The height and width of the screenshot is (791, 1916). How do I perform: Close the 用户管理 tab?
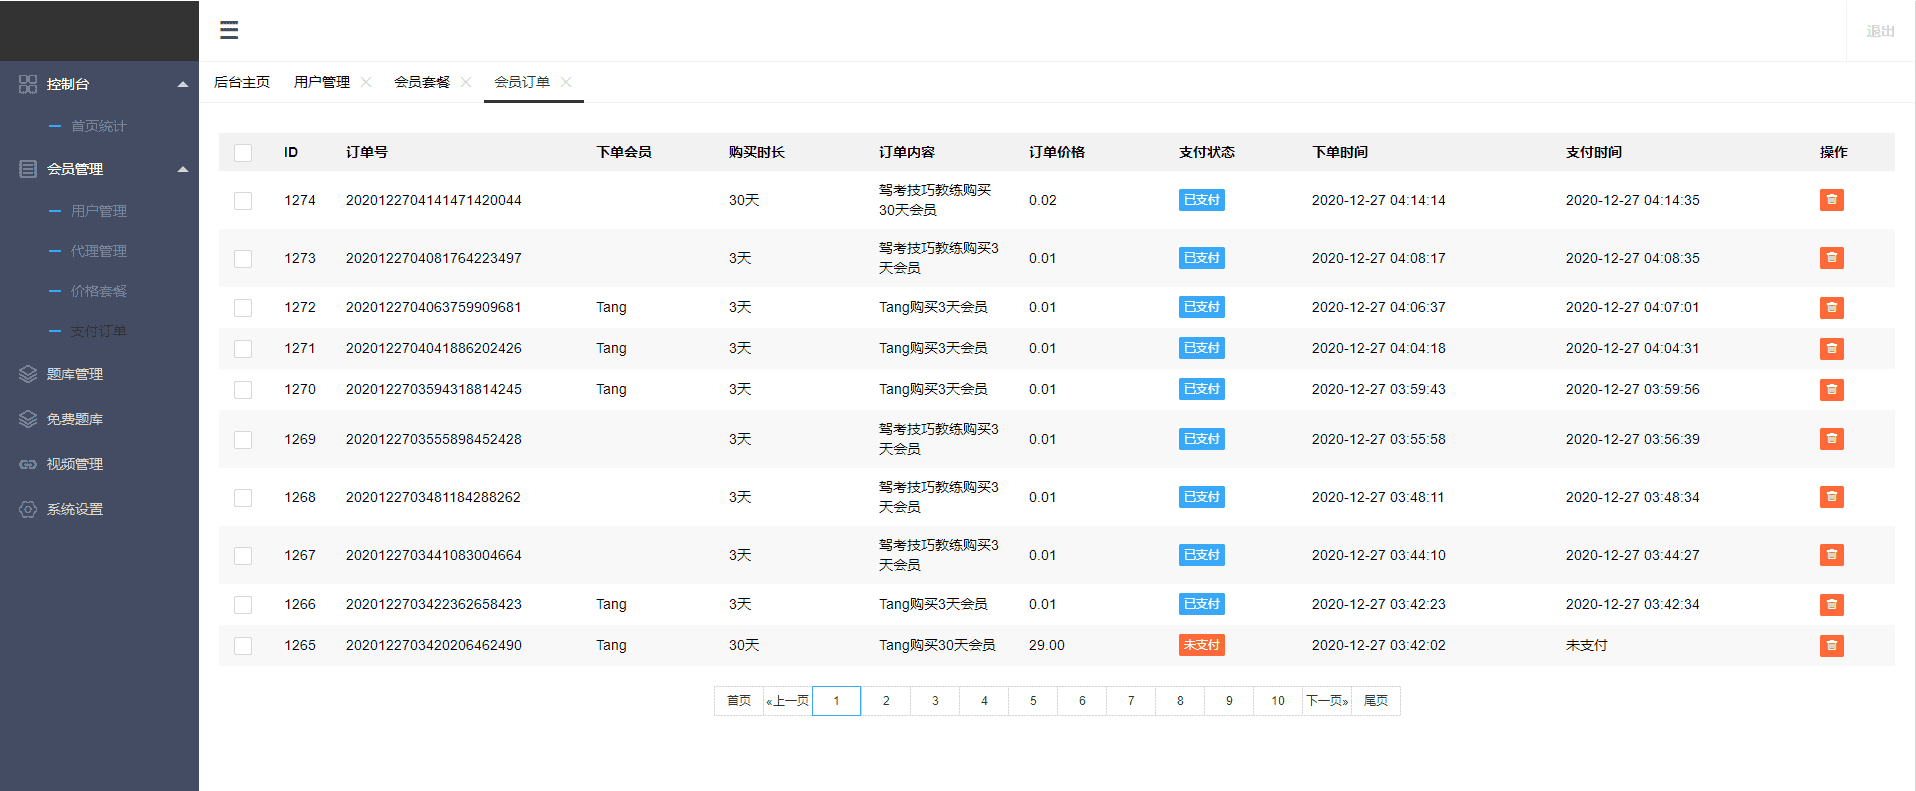[x=366, y=82]
